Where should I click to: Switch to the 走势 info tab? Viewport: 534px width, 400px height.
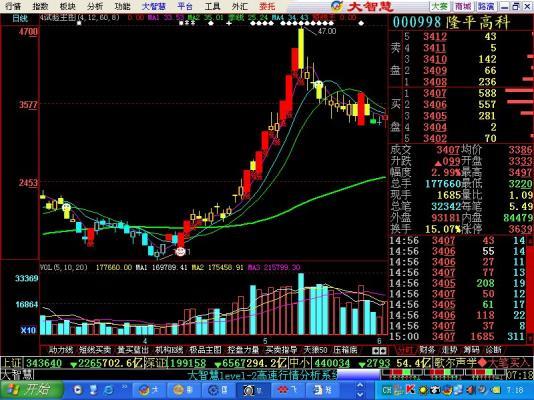click(x=449, y=350)
